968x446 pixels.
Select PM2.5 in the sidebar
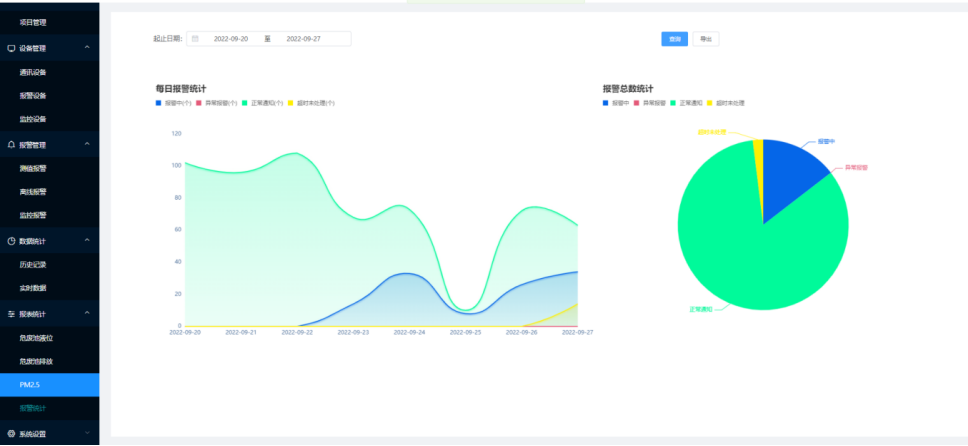[x=31, y=384]
